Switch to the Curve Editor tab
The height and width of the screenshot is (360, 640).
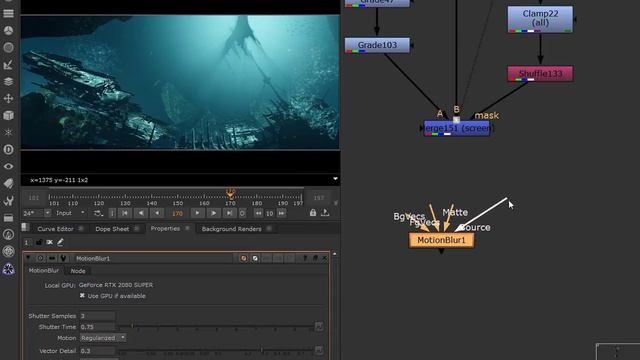55,229
